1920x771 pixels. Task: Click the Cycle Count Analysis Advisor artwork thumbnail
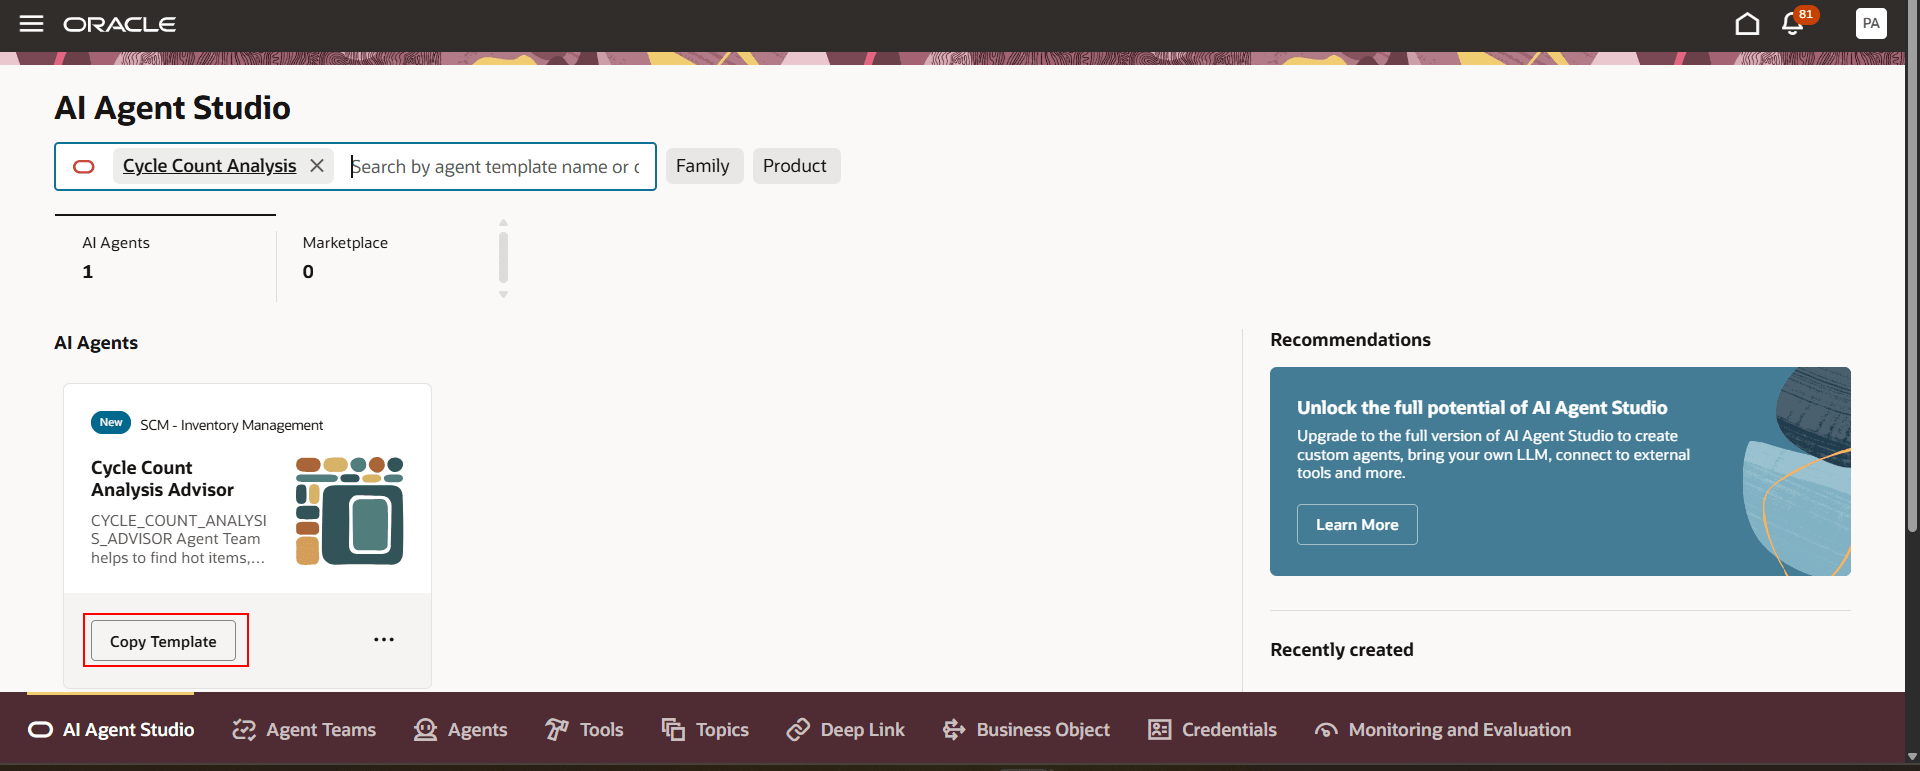[349, 511]
